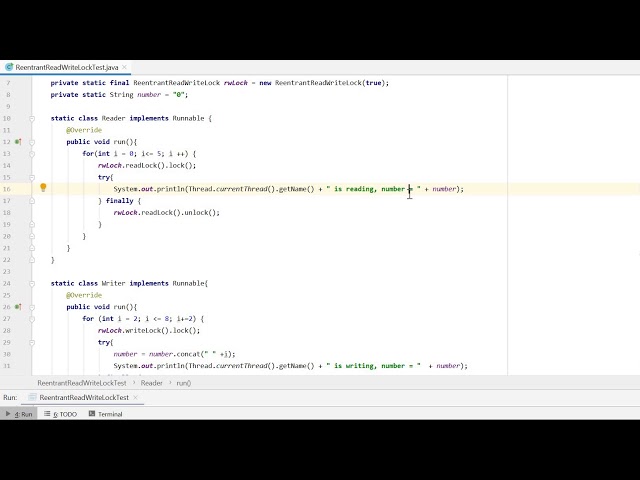
Task: Click the run configuration icon beside ReentrantReadWriteLockTest
Action: coord(32,397)
